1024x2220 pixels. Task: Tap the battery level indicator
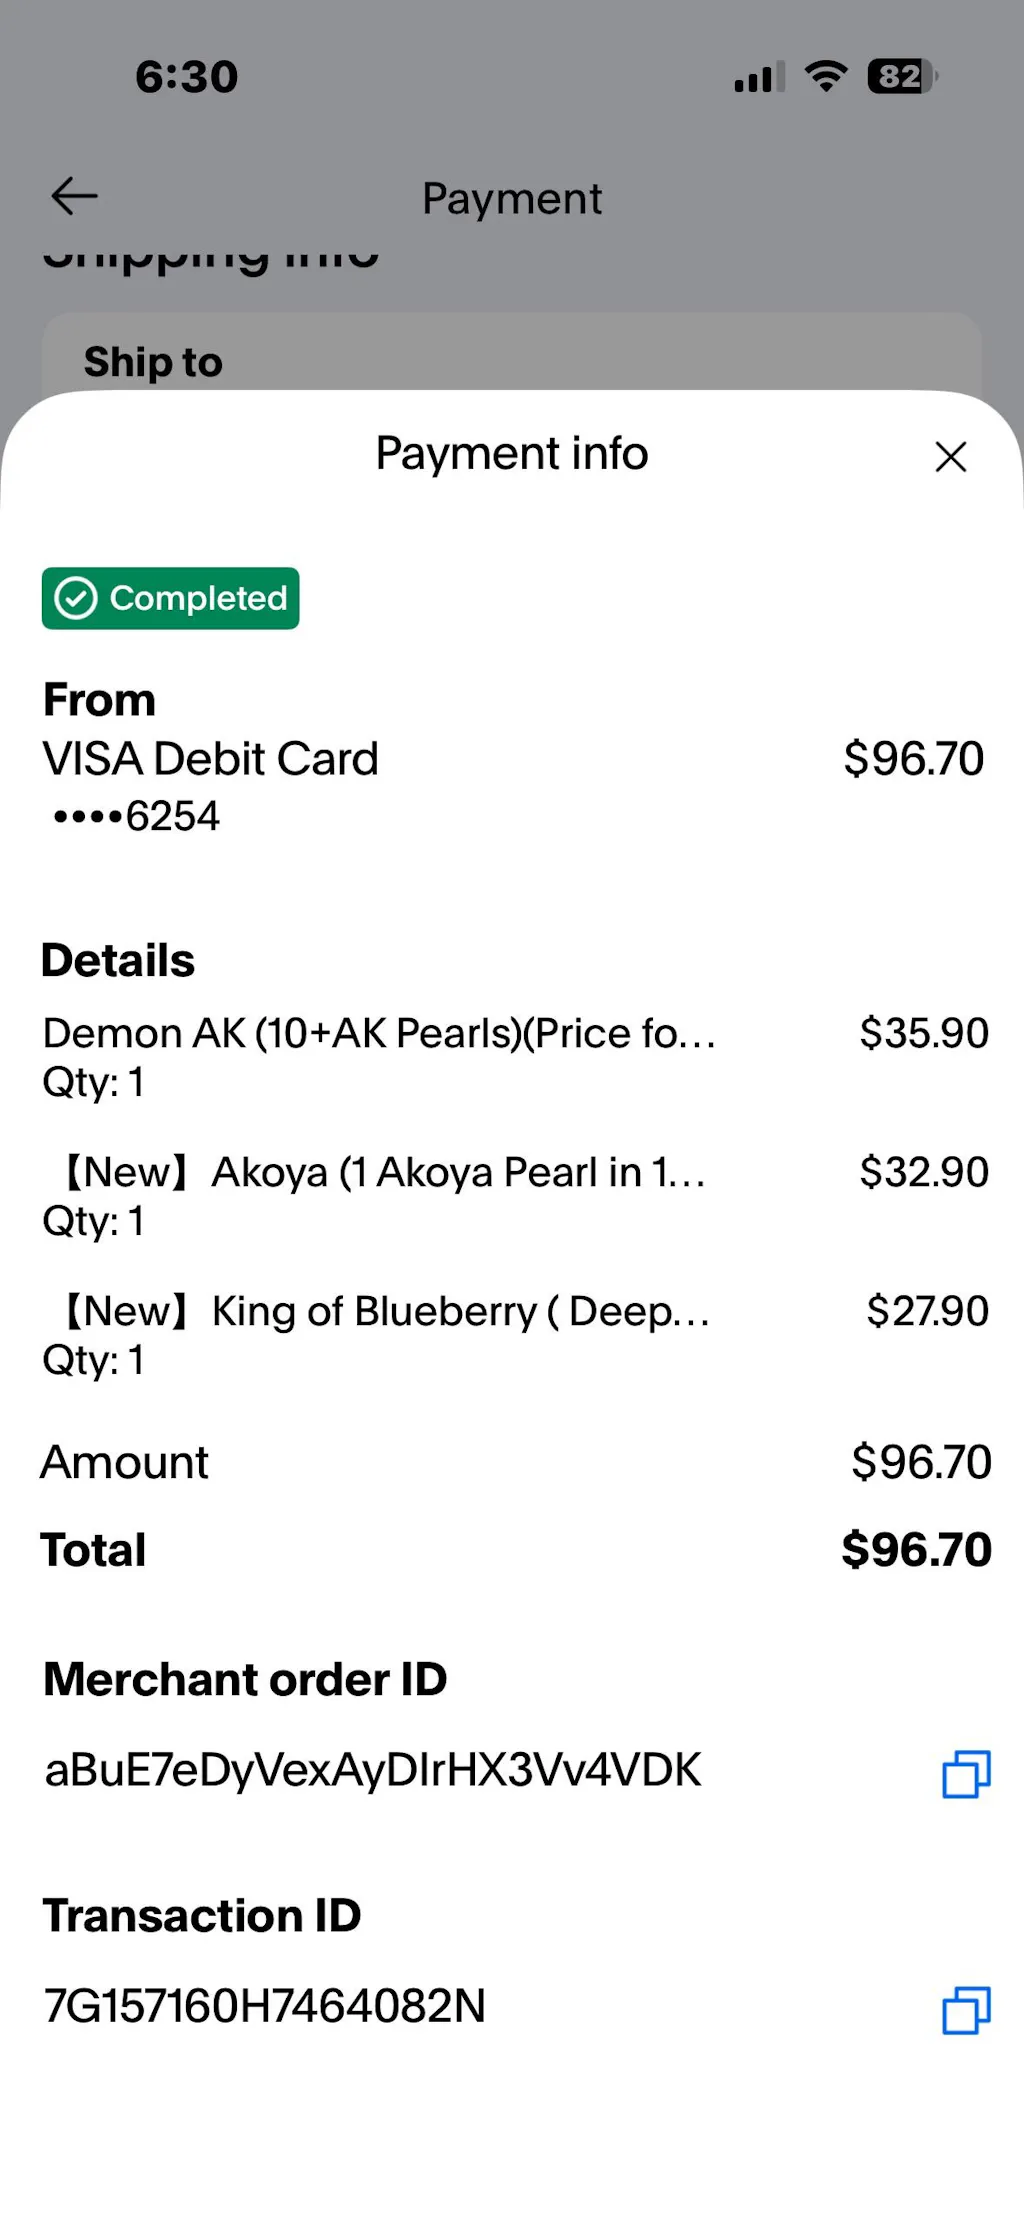click(902, 76)
